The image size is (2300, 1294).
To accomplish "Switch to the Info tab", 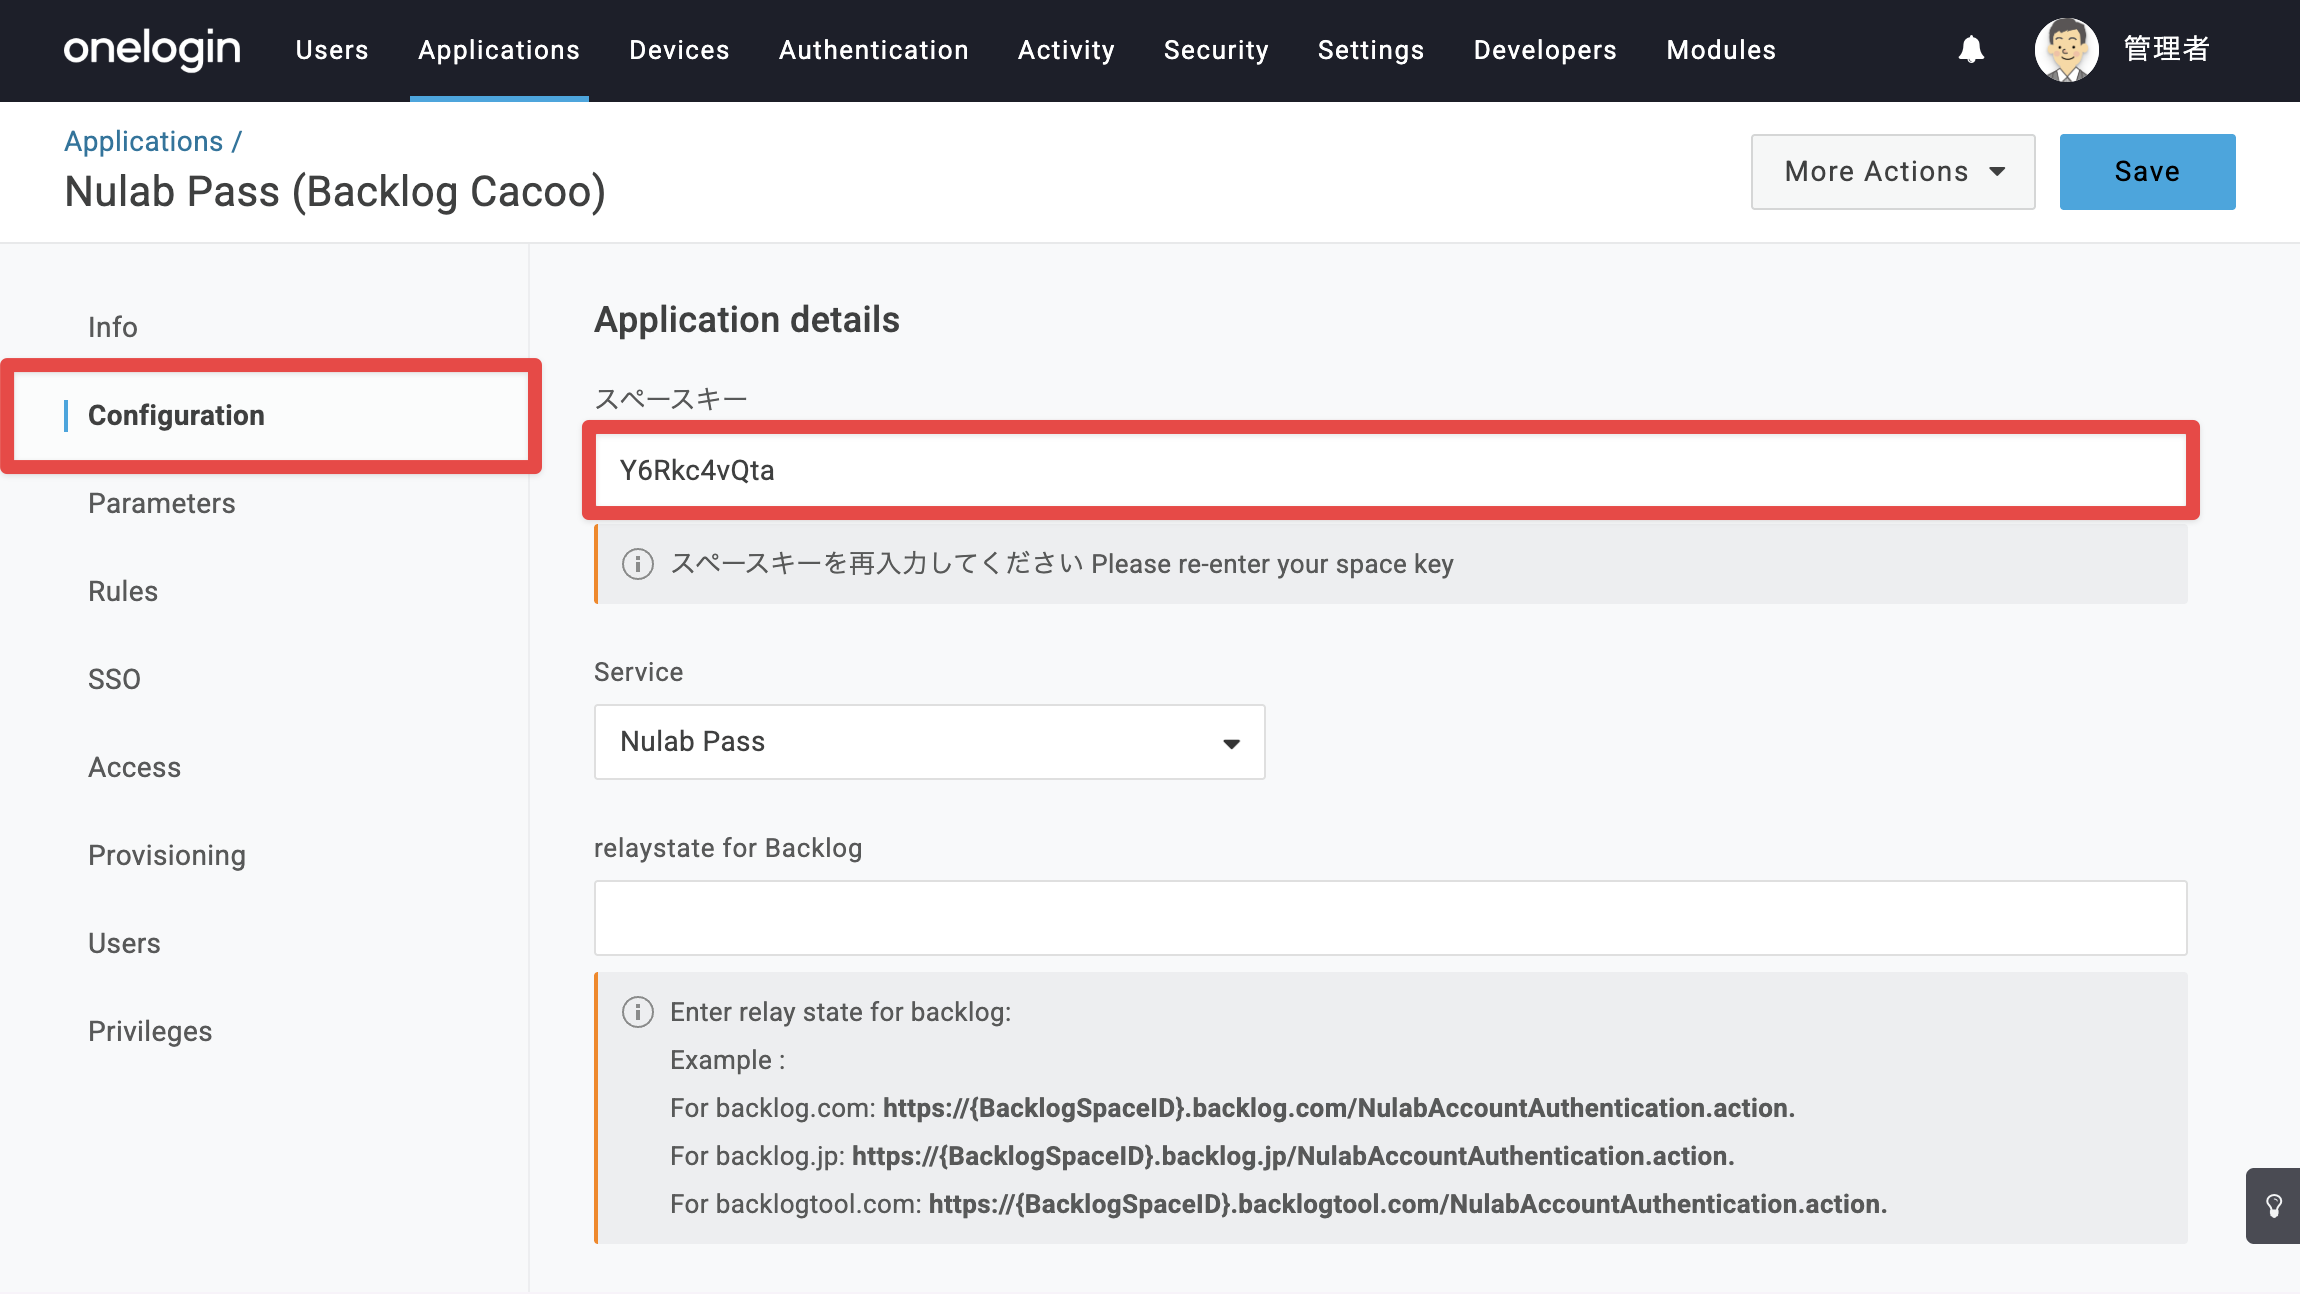I will (112, 327).
